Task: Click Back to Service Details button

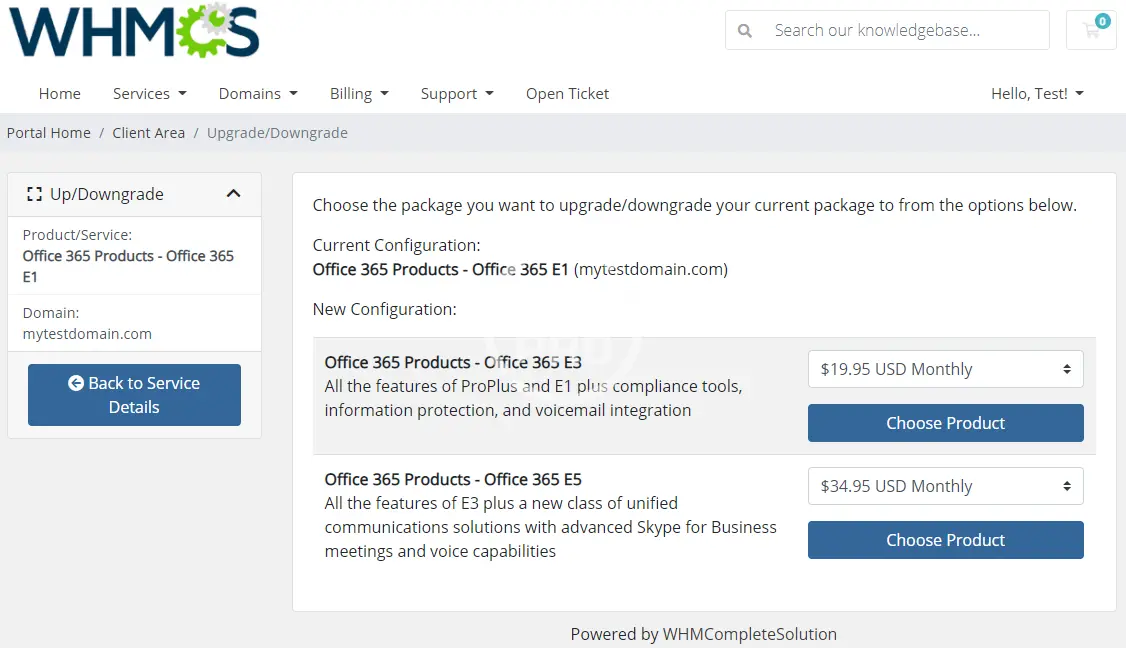Action: click(x=134, y=395)
